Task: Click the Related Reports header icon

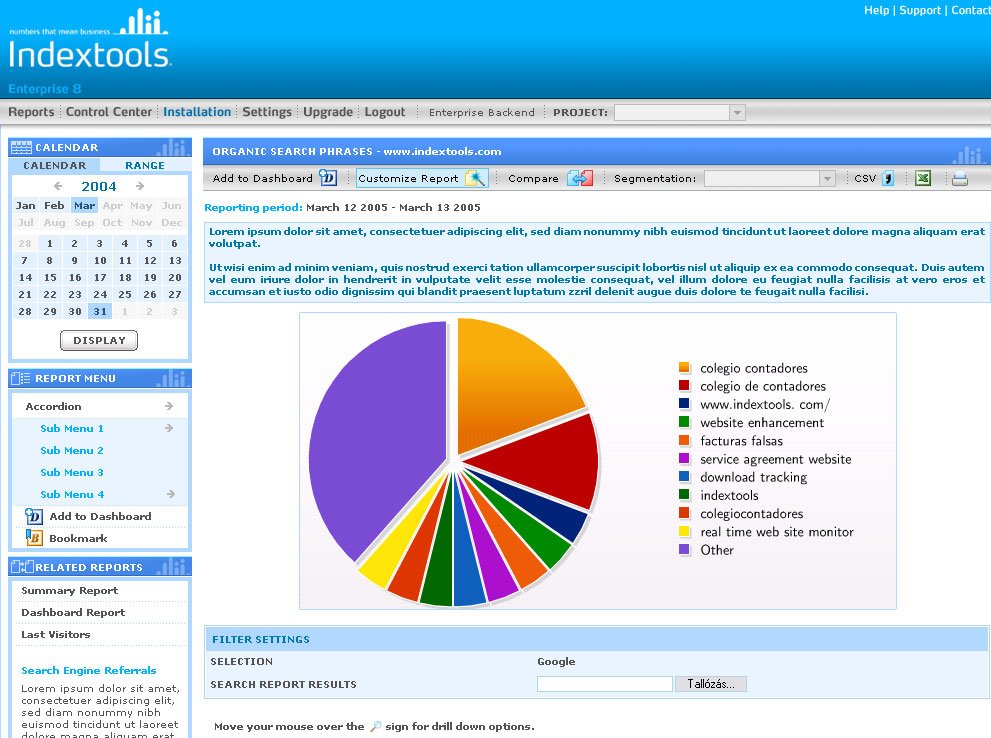Action: 22,567
